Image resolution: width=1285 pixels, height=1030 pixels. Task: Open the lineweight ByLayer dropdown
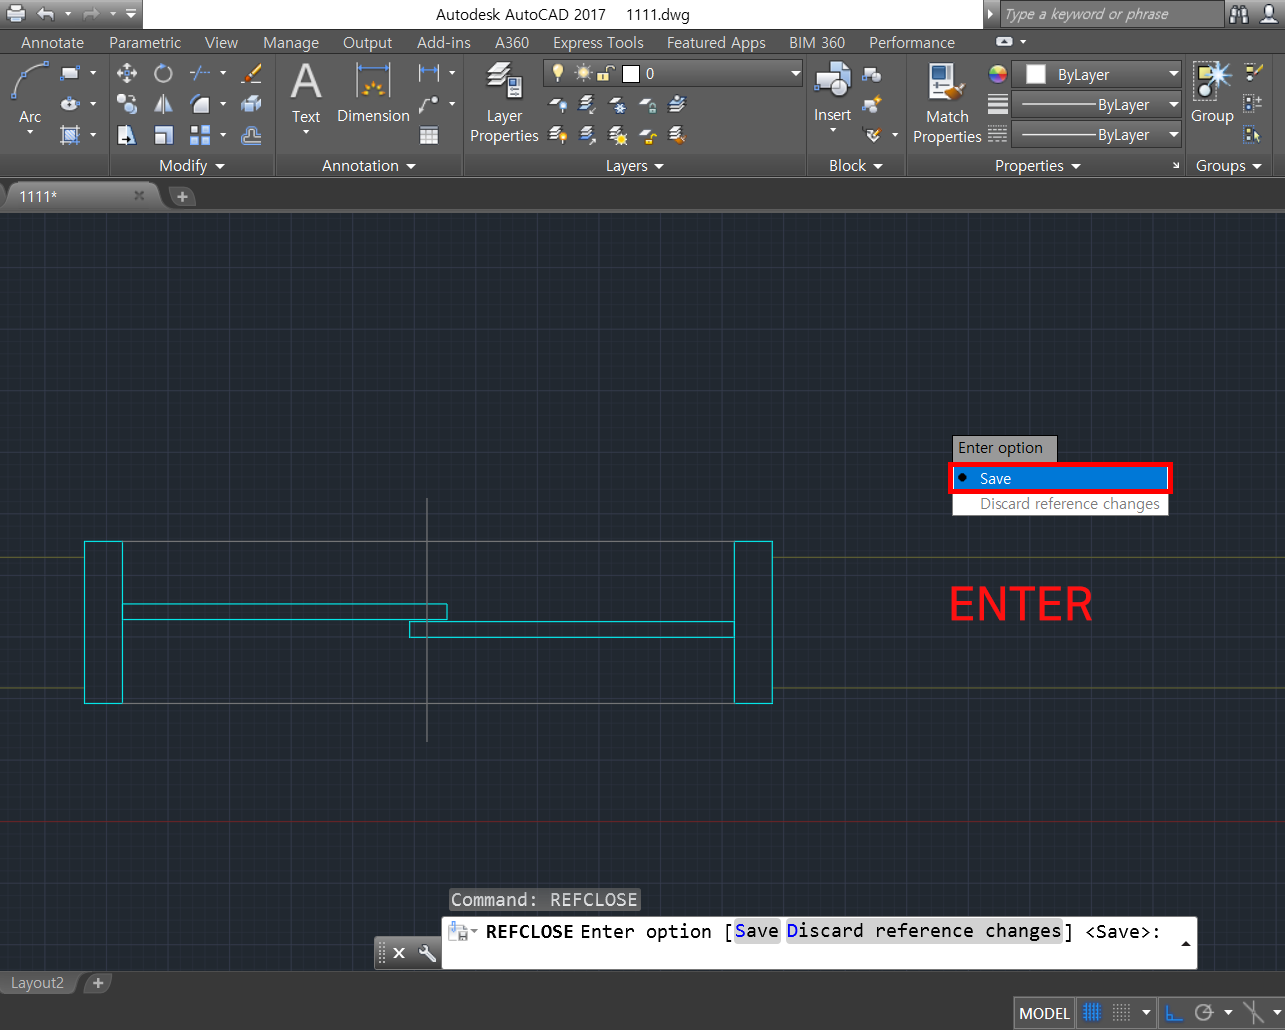(x=1097, y=104)
